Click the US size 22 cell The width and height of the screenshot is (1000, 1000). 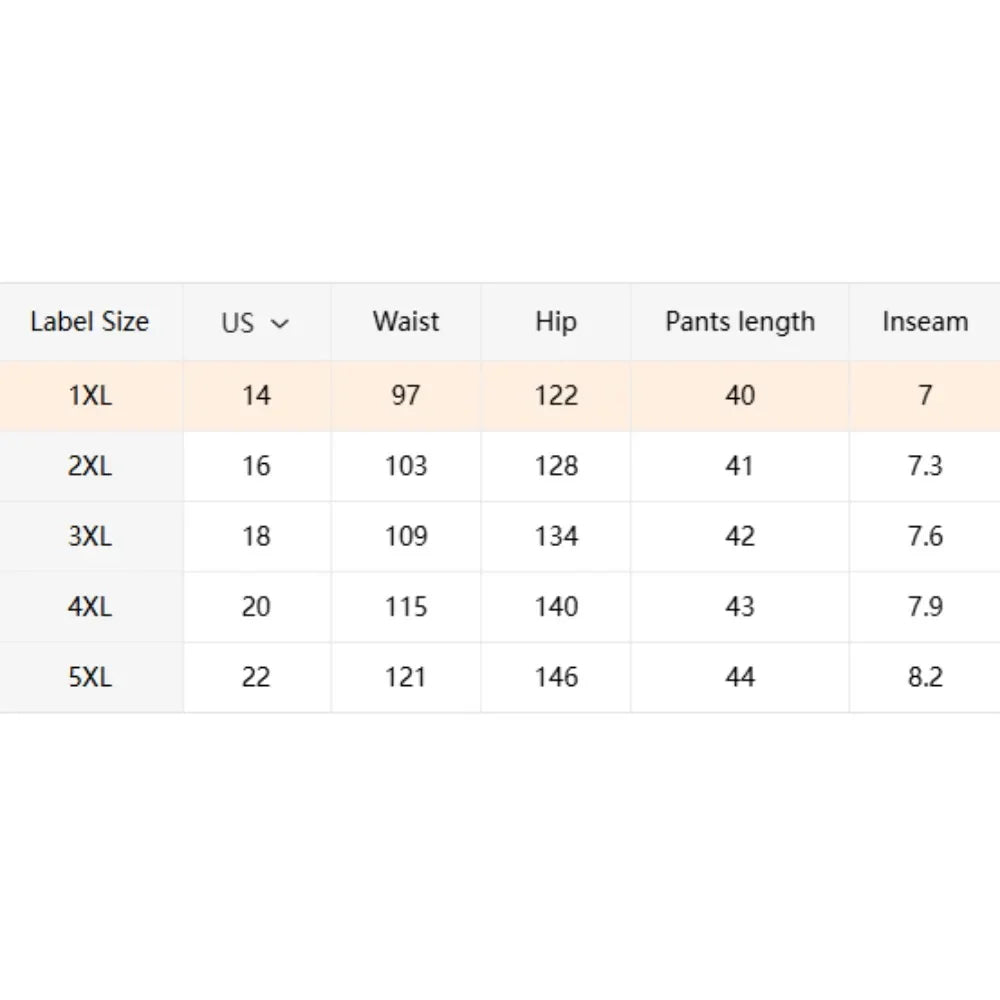pyautogui.click(x=256, y=677)
